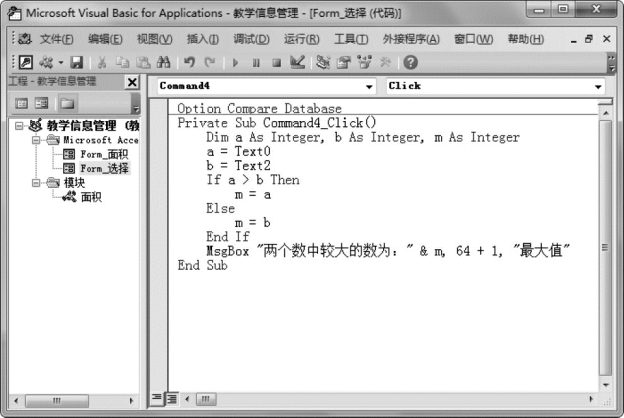Click the "End Sub" line
Image resolution: width=624 pixels, height=418 pixels.
202,266
